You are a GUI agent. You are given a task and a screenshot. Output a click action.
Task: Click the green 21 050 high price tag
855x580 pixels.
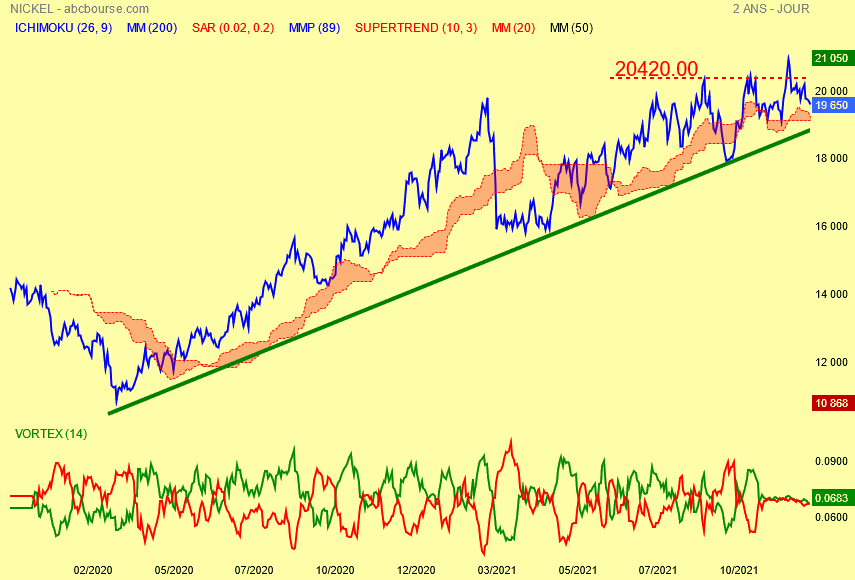tap(832, 58)
